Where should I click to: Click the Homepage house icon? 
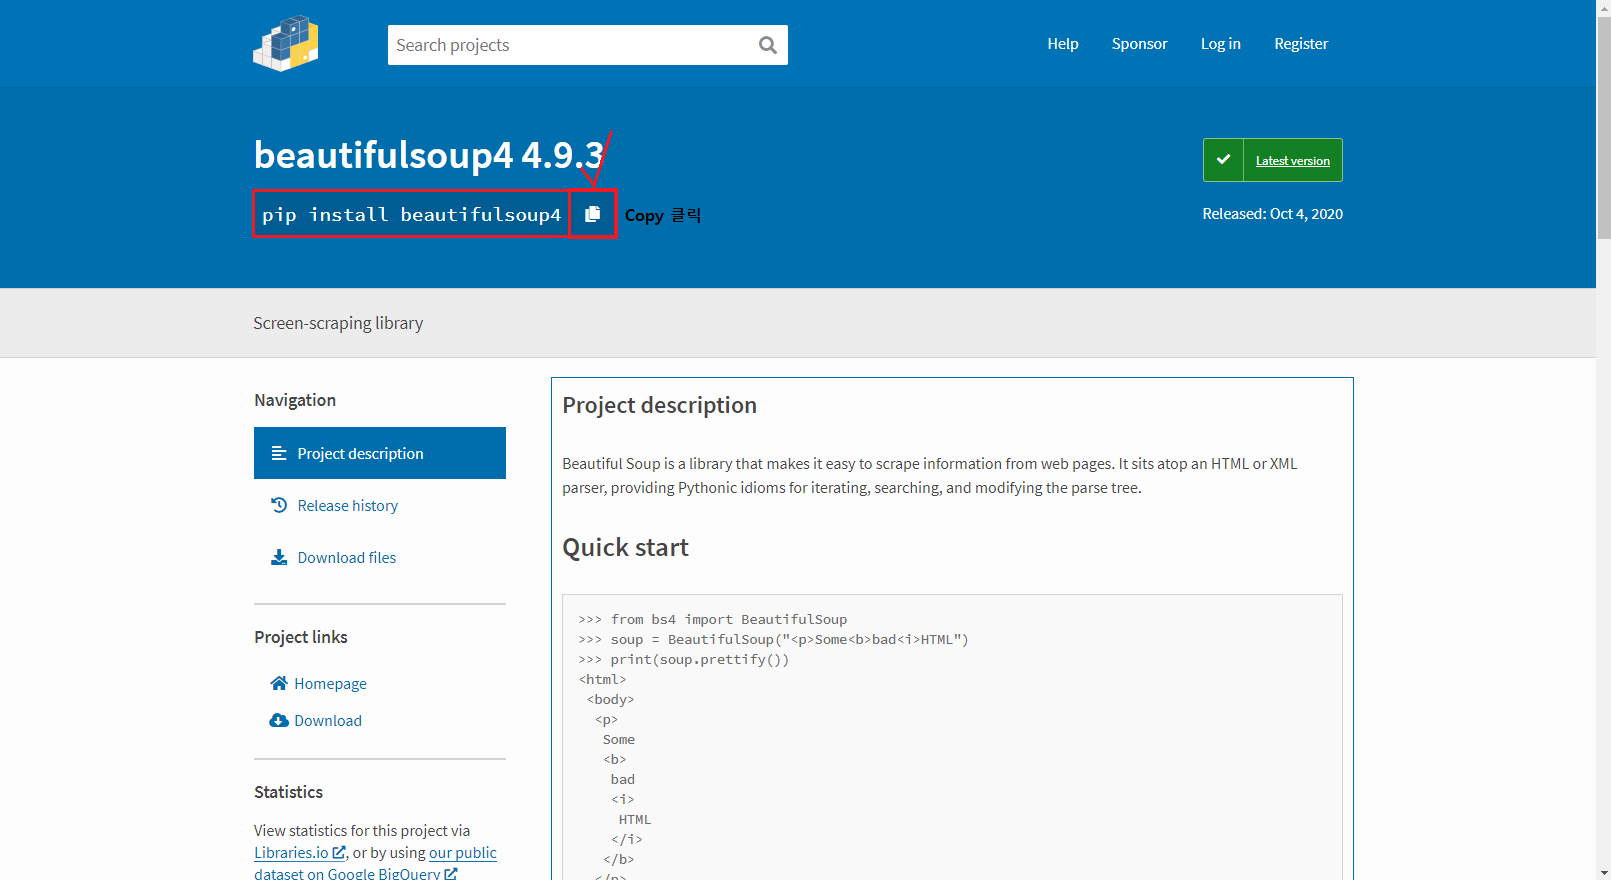point(279,683)
